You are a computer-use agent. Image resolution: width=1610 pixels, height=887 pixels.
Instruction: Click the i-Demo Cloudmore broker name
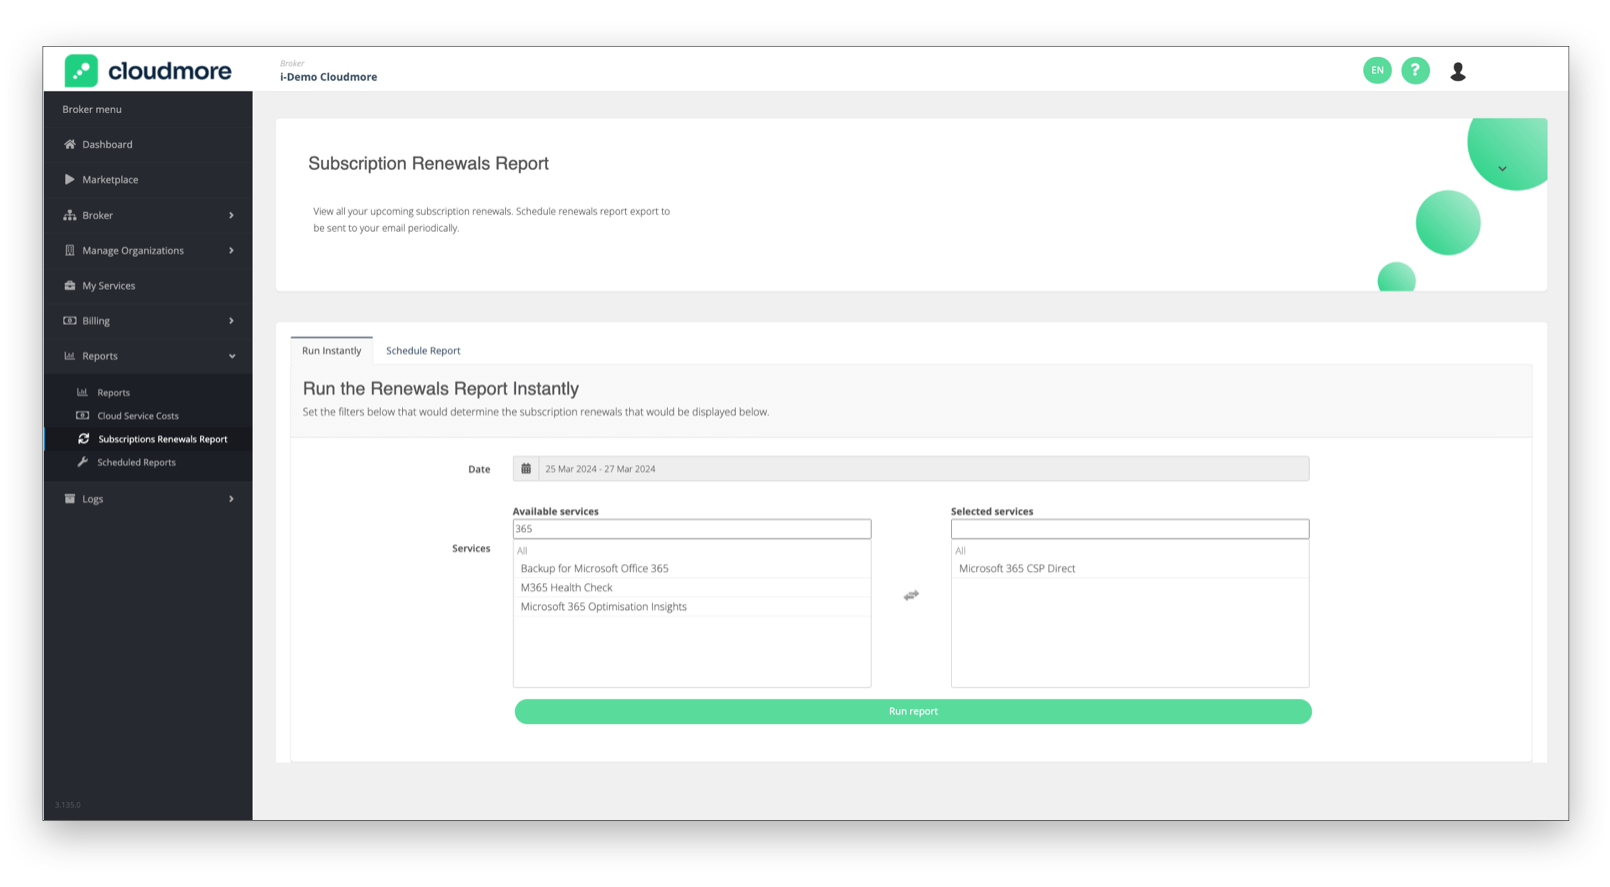point(328,77)
